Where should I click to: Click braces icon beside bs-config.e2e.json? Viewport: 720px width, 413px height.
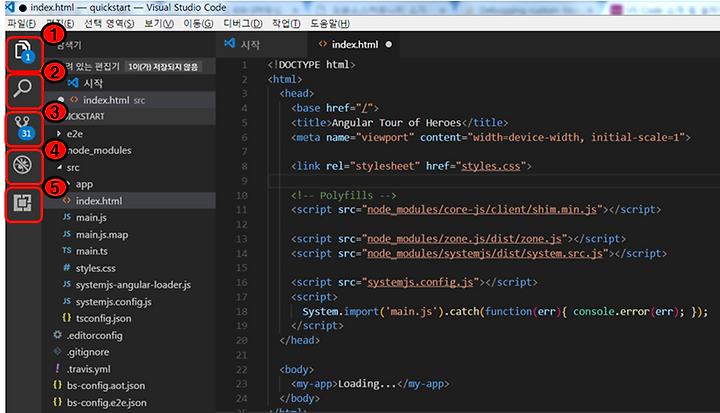pos(57,402)
